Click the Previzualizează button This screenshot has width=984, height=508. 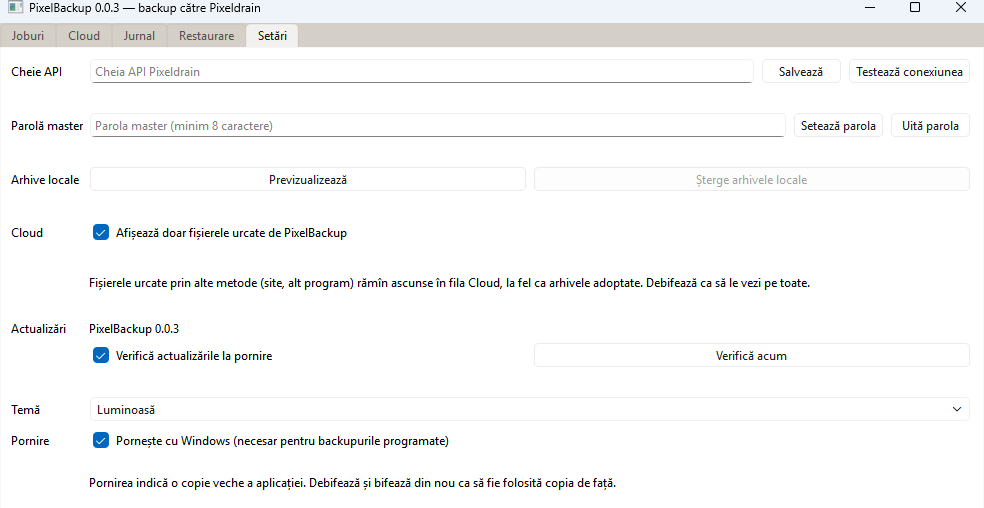pyautogui.click(x=308, y=180)
